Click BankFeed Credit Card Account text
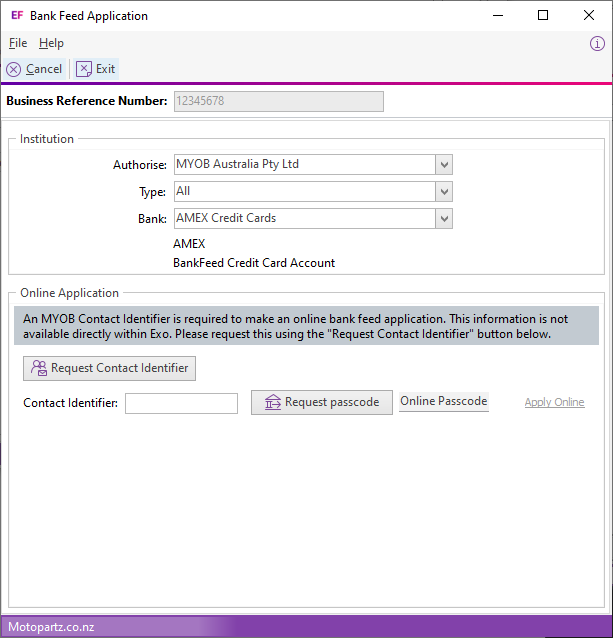This screenshot has height=638, width=613. pyautogui.click(x=254, y=263)
